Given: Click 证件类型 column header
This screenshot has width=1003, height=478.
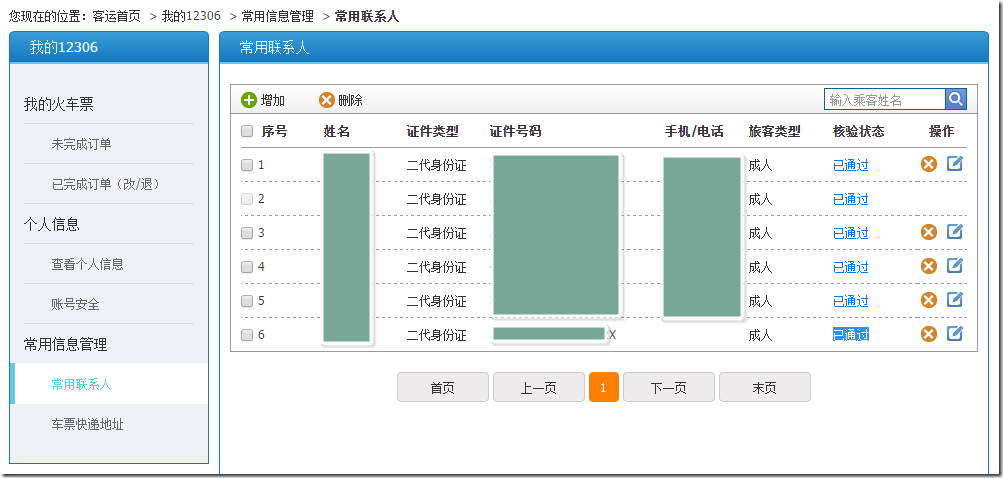Looking at the screenshot, I should click(x=432, y=132).
